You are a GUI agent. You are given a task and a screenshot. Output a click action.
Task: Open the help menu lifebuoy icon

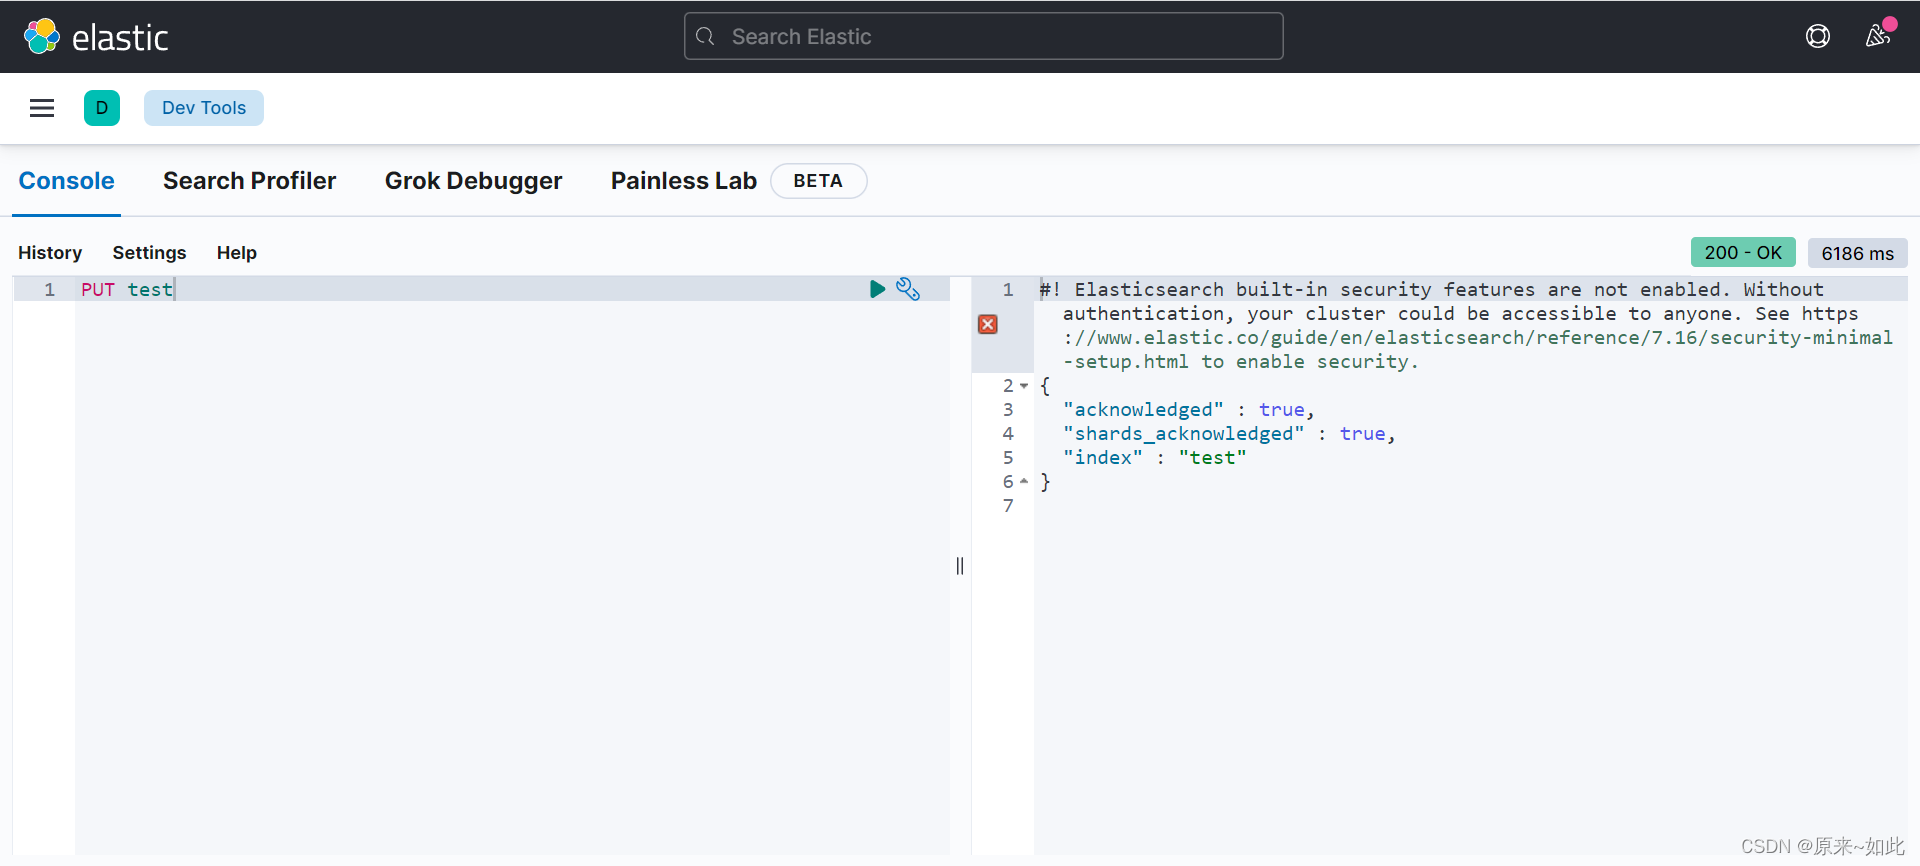click(1818, 37)
